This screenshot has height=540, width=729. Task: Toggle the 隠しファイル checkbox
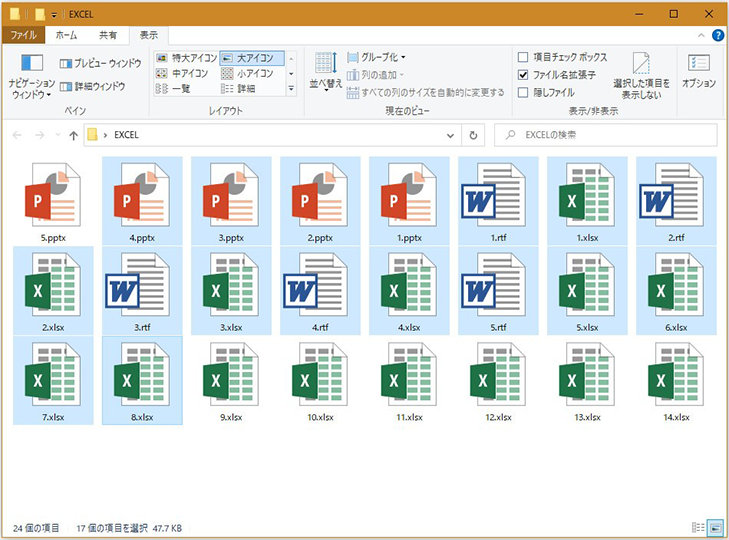coord(523,92)
